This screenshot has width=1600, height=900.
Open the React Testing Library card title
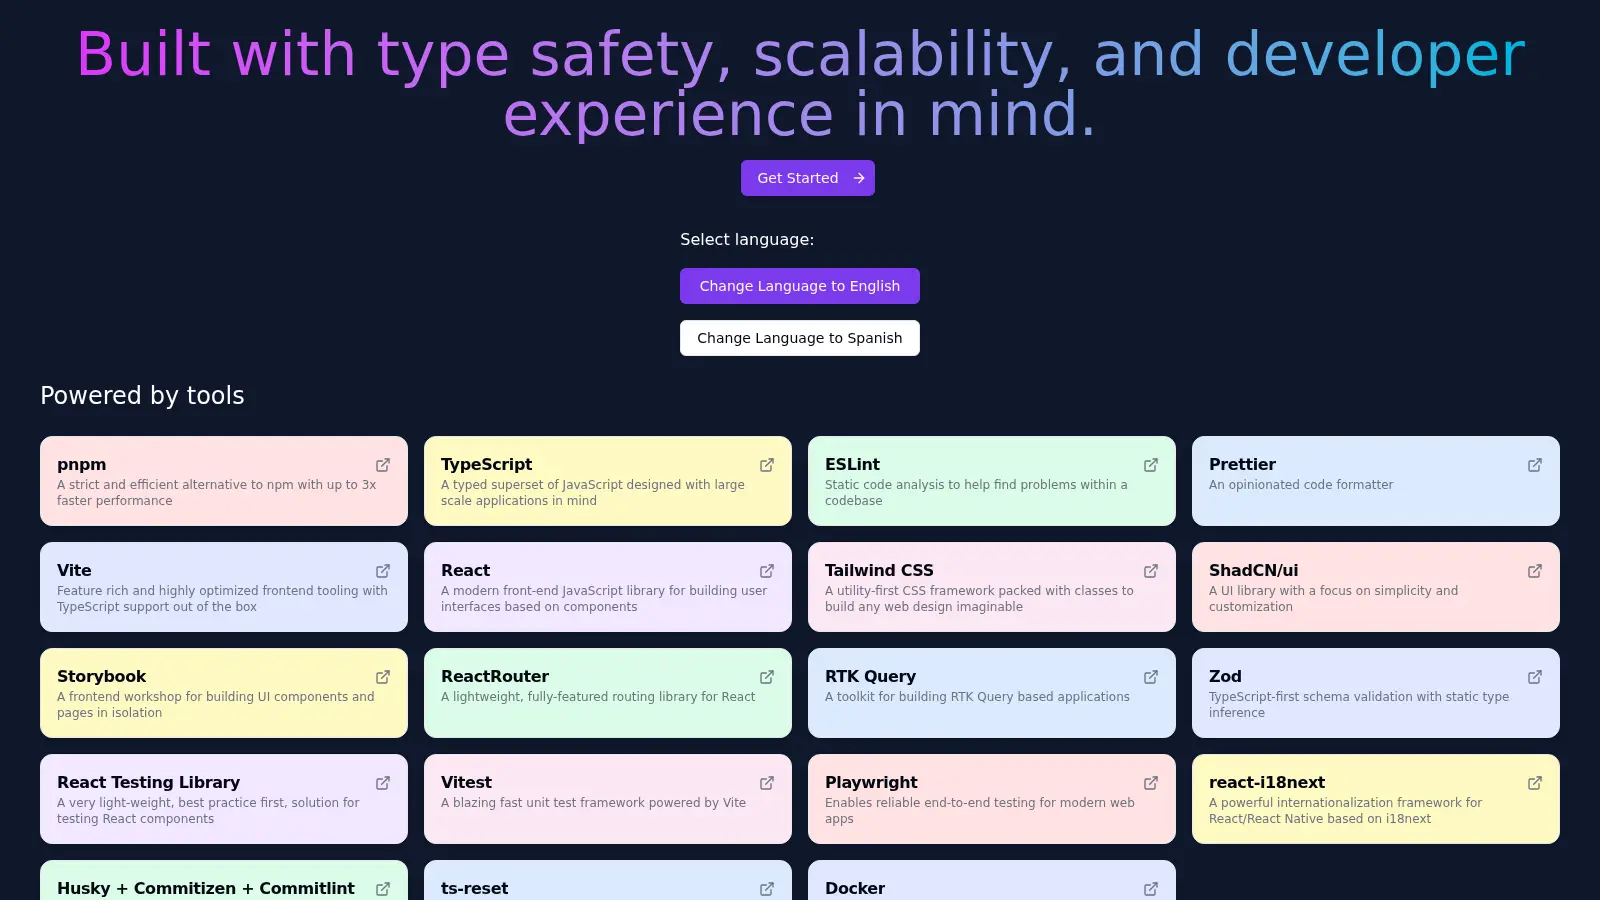(x=149, y=782)
